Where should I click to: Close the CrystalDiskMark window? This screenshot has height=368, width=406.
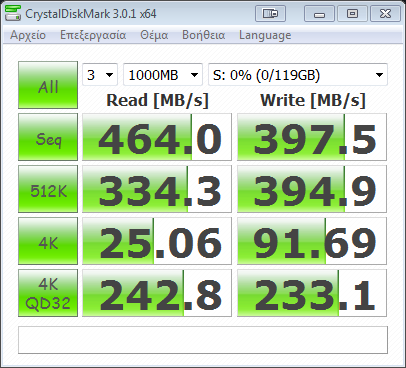[x=385, y=14]
